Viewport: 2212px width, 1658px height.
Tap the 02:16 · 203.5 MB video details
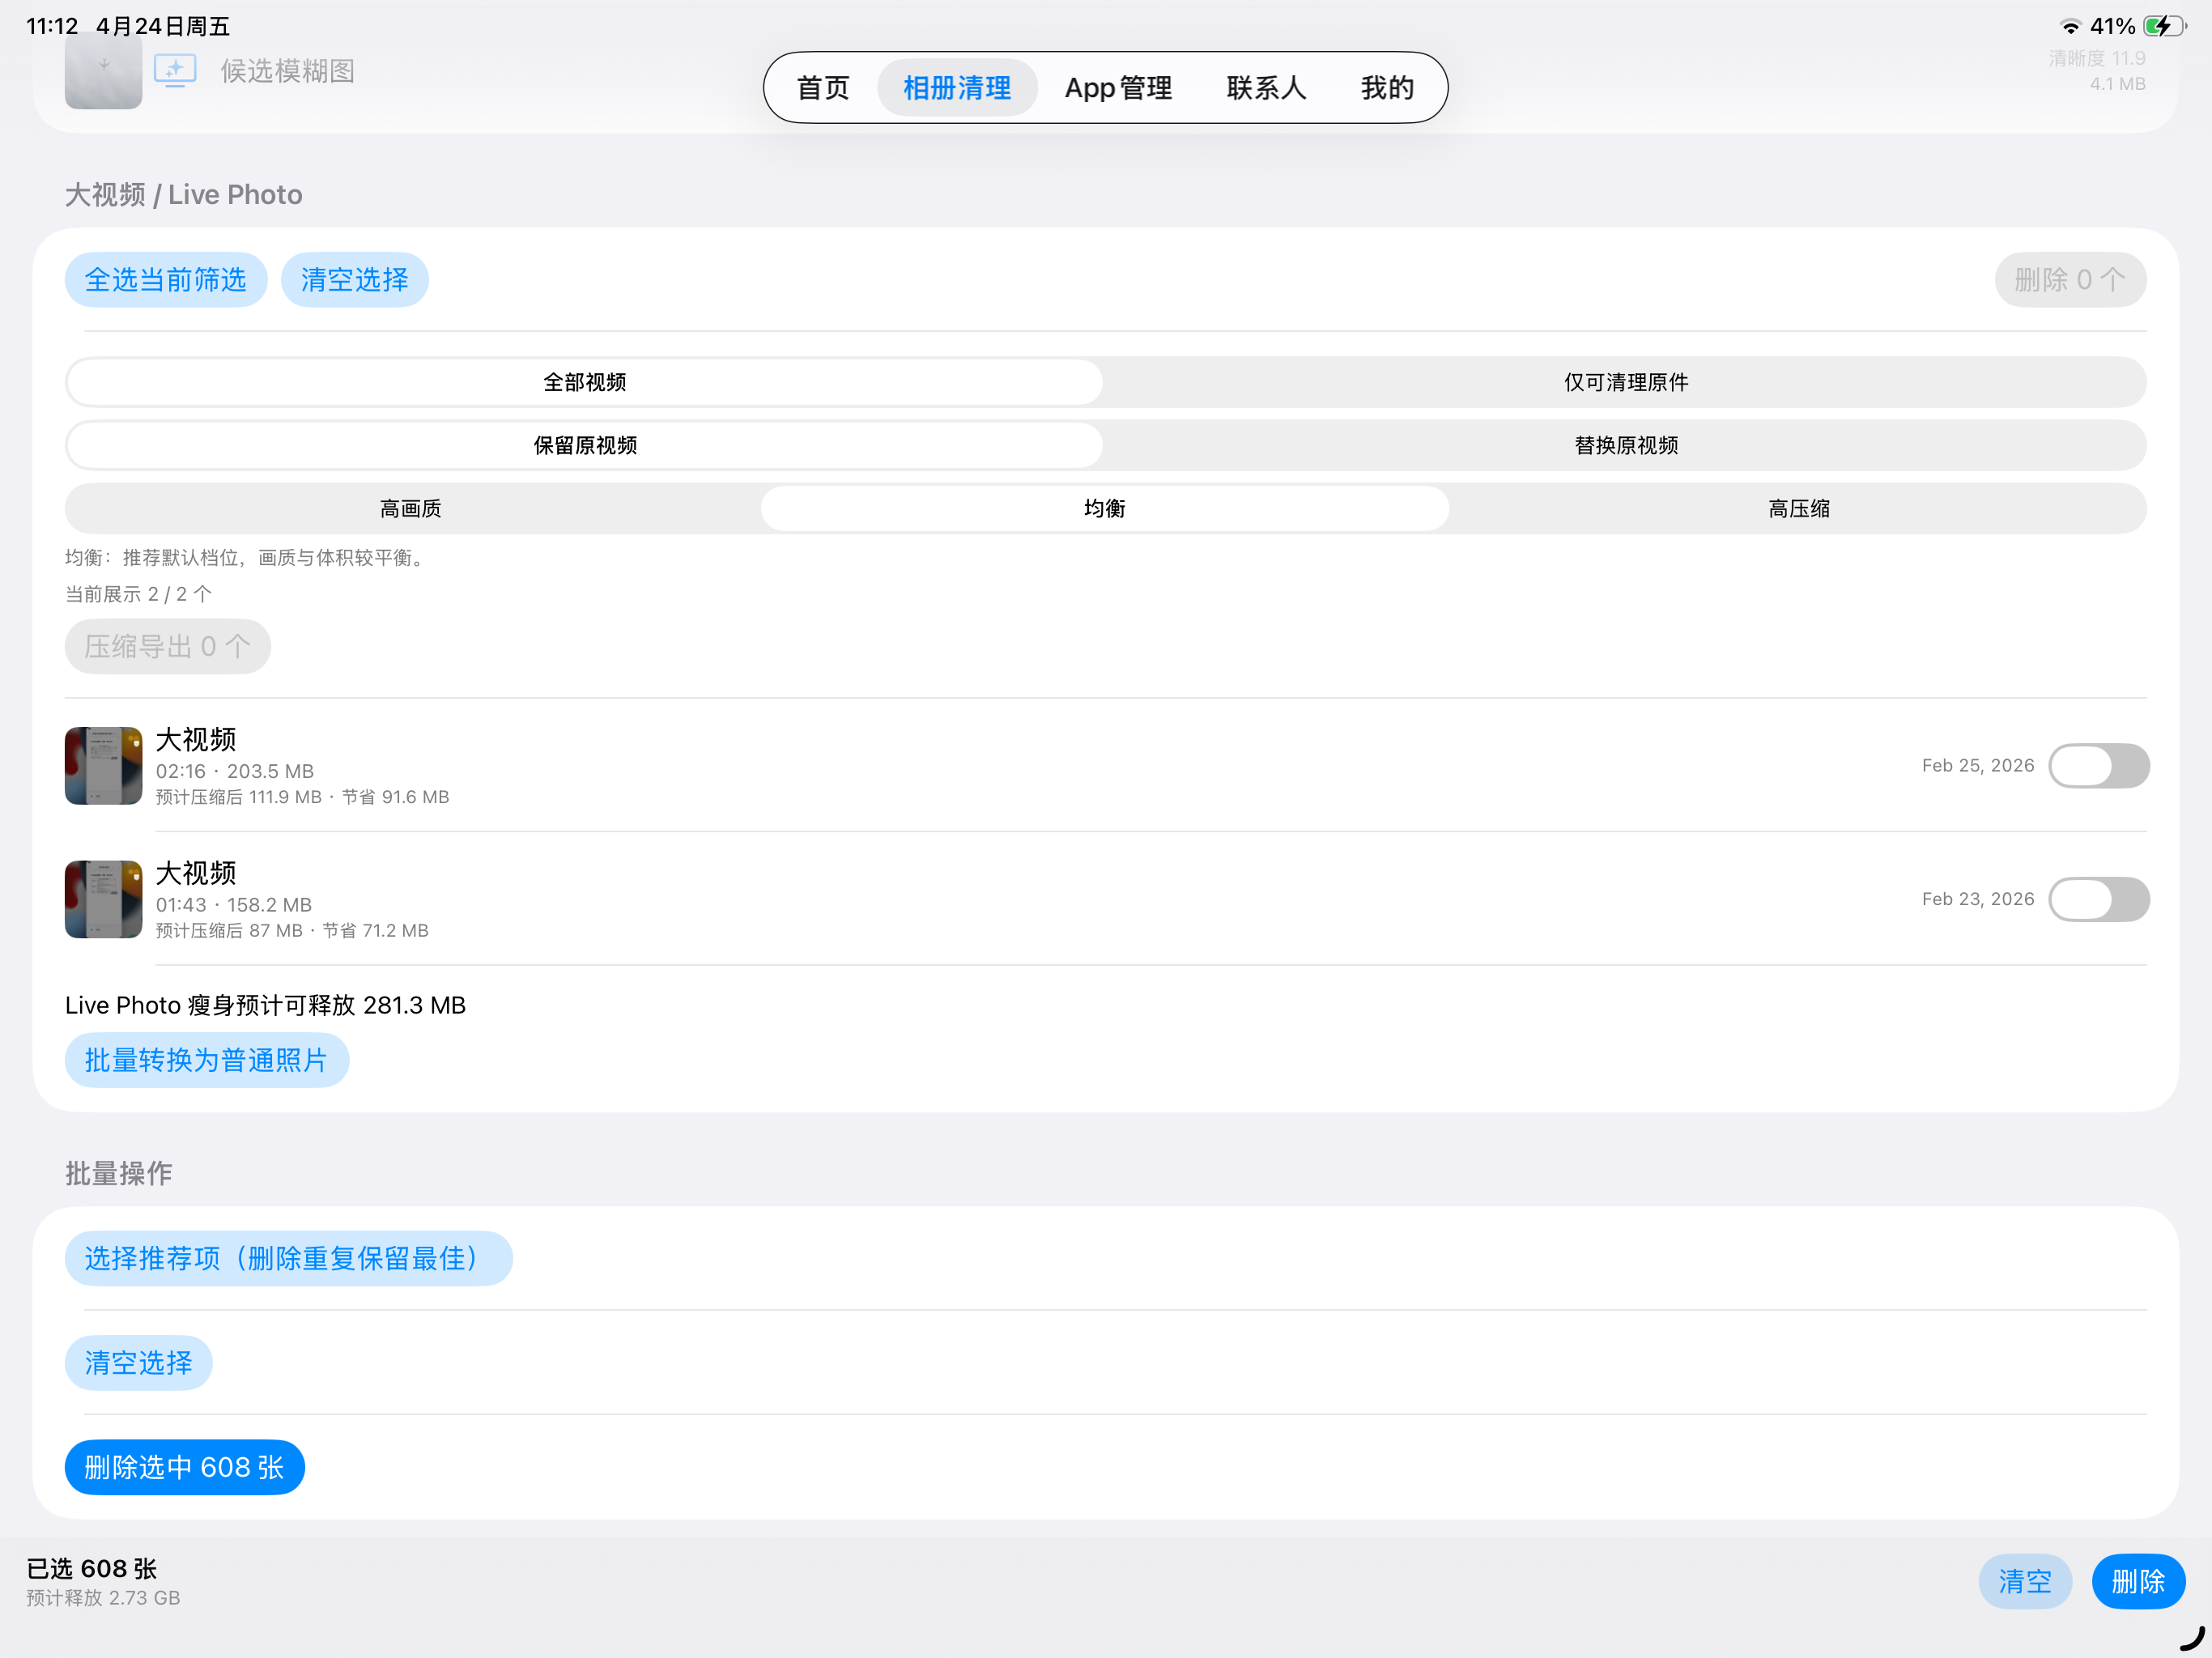[235, 772]
